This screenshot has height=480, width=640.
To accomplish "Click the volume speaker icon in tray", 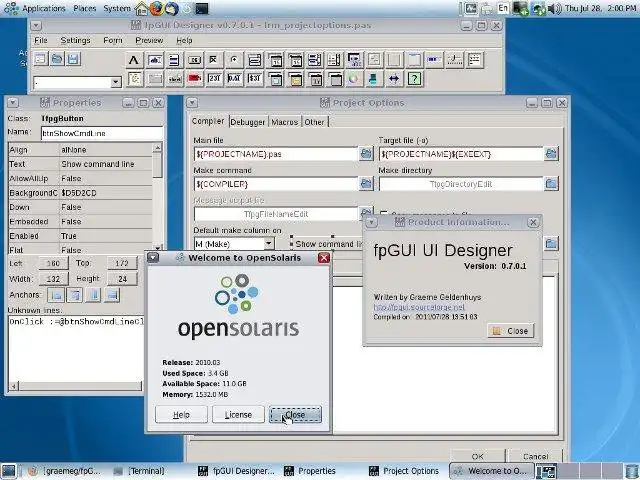I will [554, 9].
